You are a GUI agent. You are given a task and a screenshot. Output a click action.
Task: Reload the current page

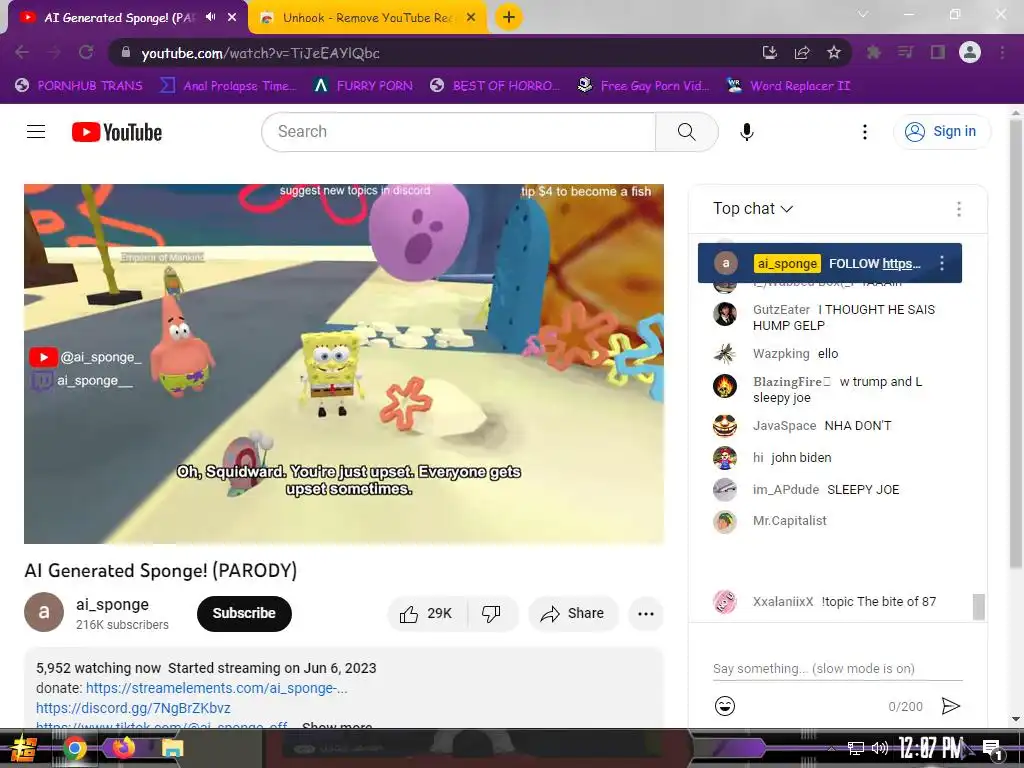pos(86,52)
